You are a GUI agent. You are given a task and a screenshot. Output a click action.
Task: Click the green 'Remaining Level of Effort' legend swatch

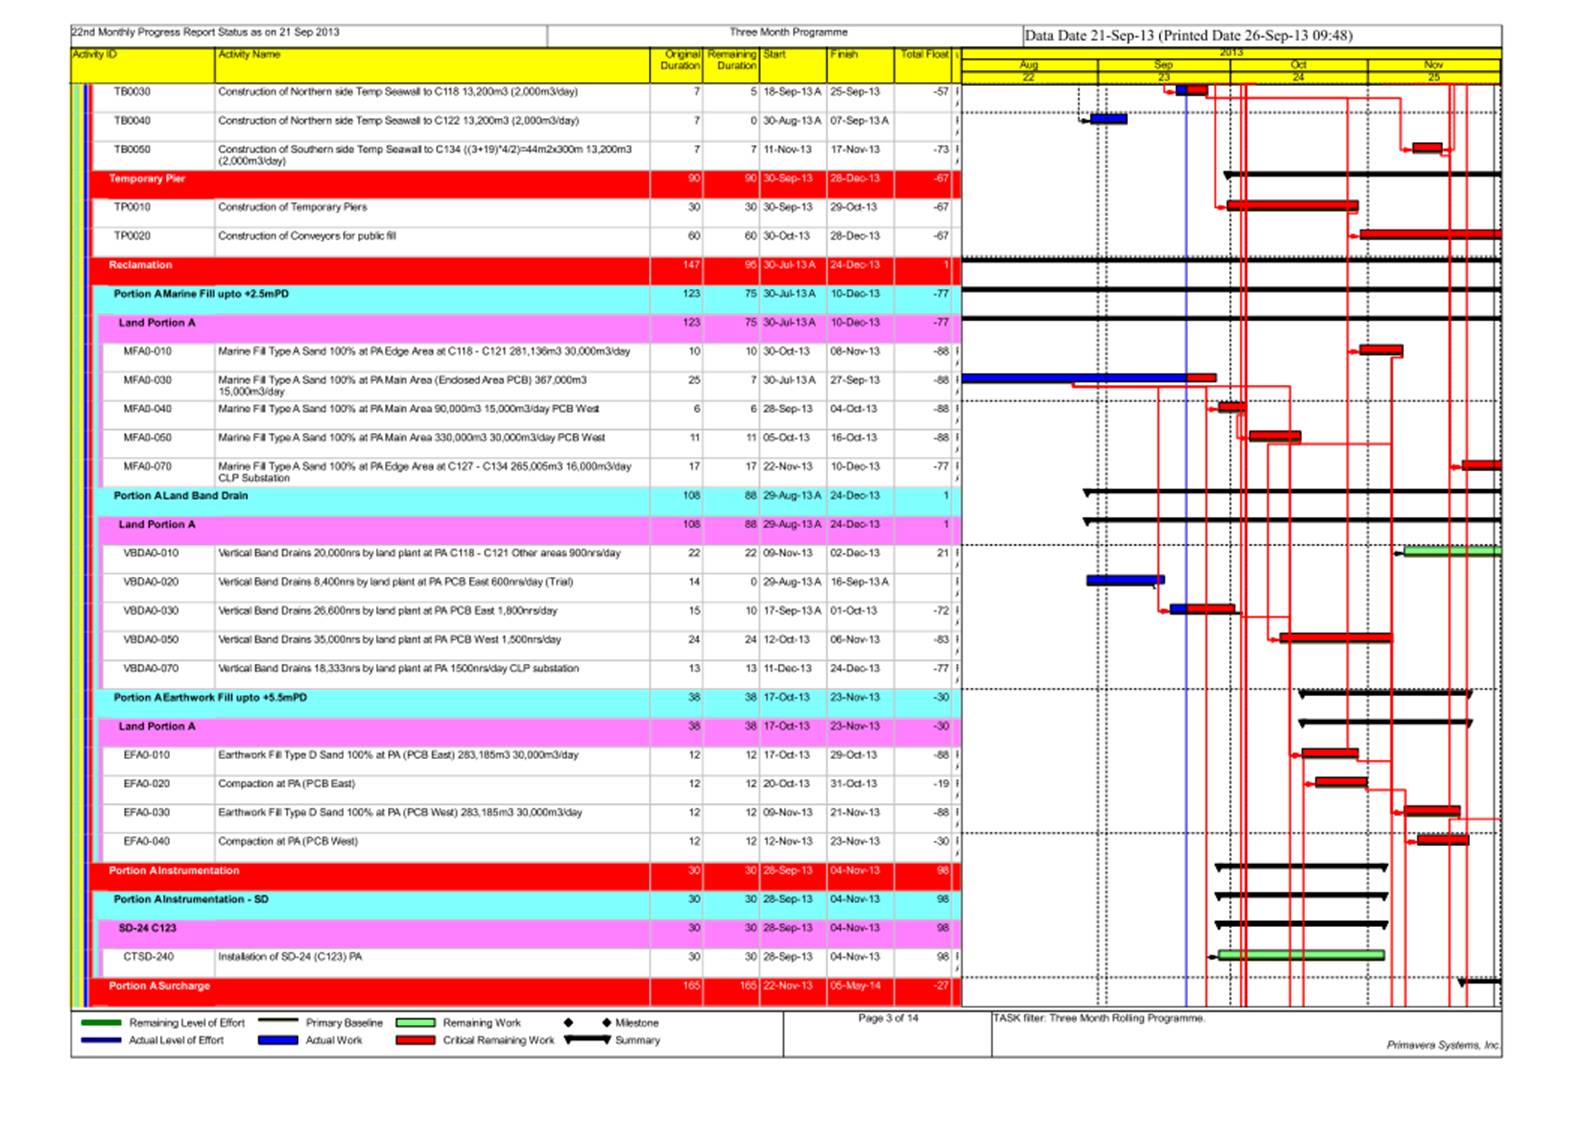tap(101, 1023)
